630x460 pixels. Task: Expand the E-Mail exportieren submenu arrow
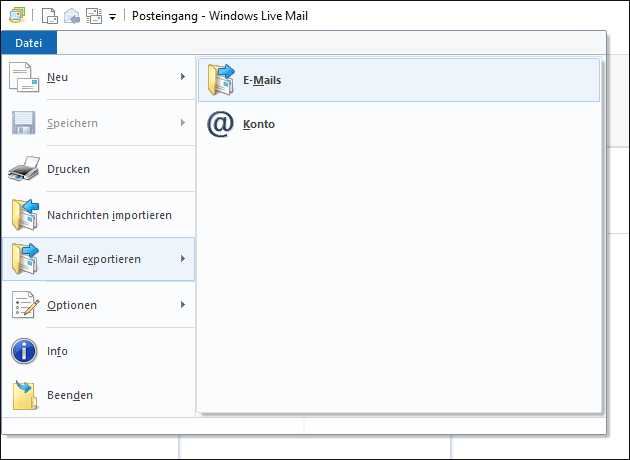(x=183, y=258)
